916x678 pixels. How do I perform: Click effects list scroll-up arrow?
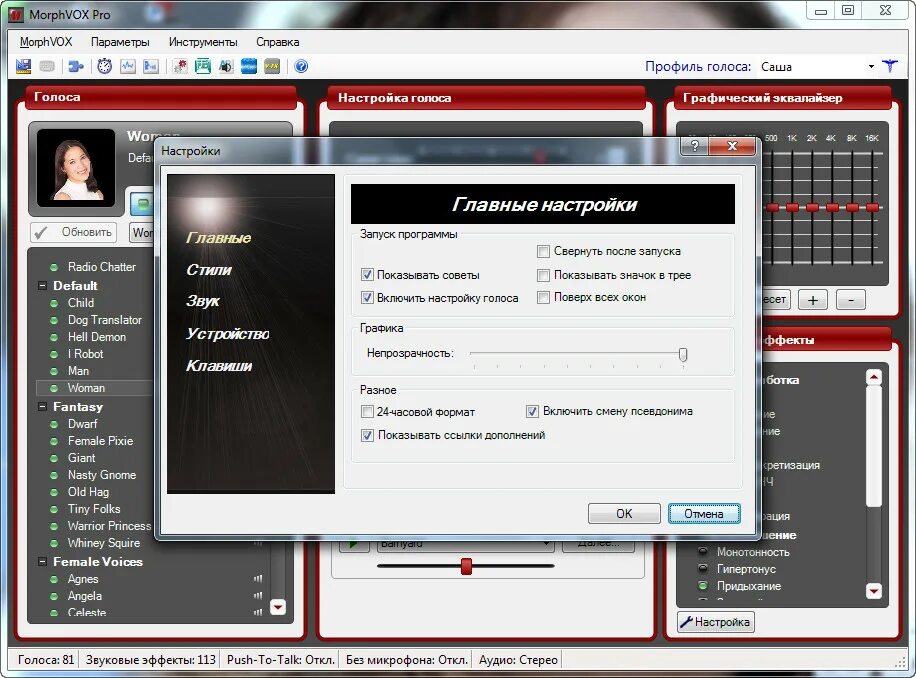(874, 377)
